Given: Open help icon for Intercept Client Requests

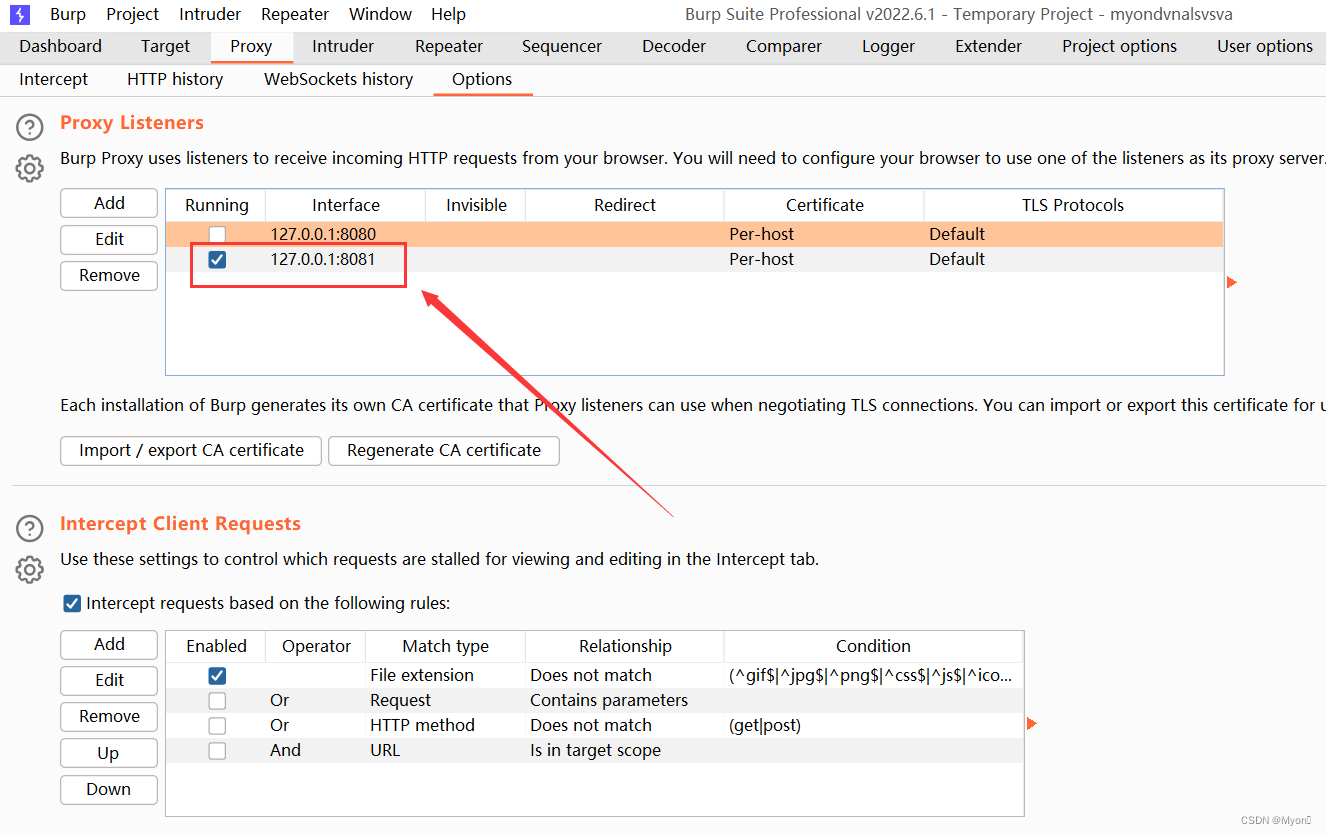Looking at the screenshot, I should coord(30,528).
